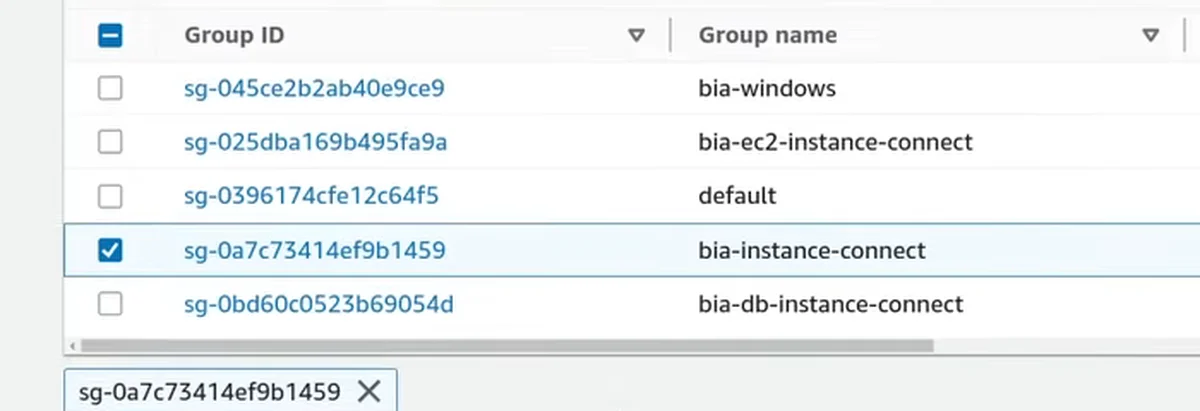This screenshot has width=1200, height=411.
Task: Open security group sg-045ce2b2ab40e9ce9
Action: click(314, 88)
